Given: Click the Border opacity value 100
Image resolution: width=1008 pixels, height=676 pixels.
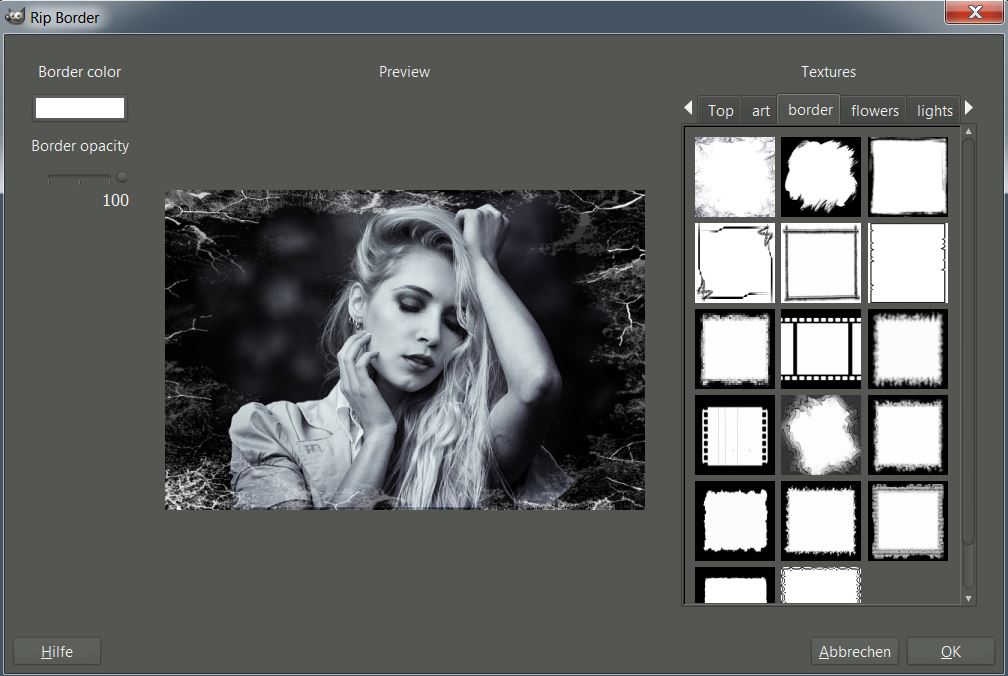Looking at the screenshot, I should 116,200.
